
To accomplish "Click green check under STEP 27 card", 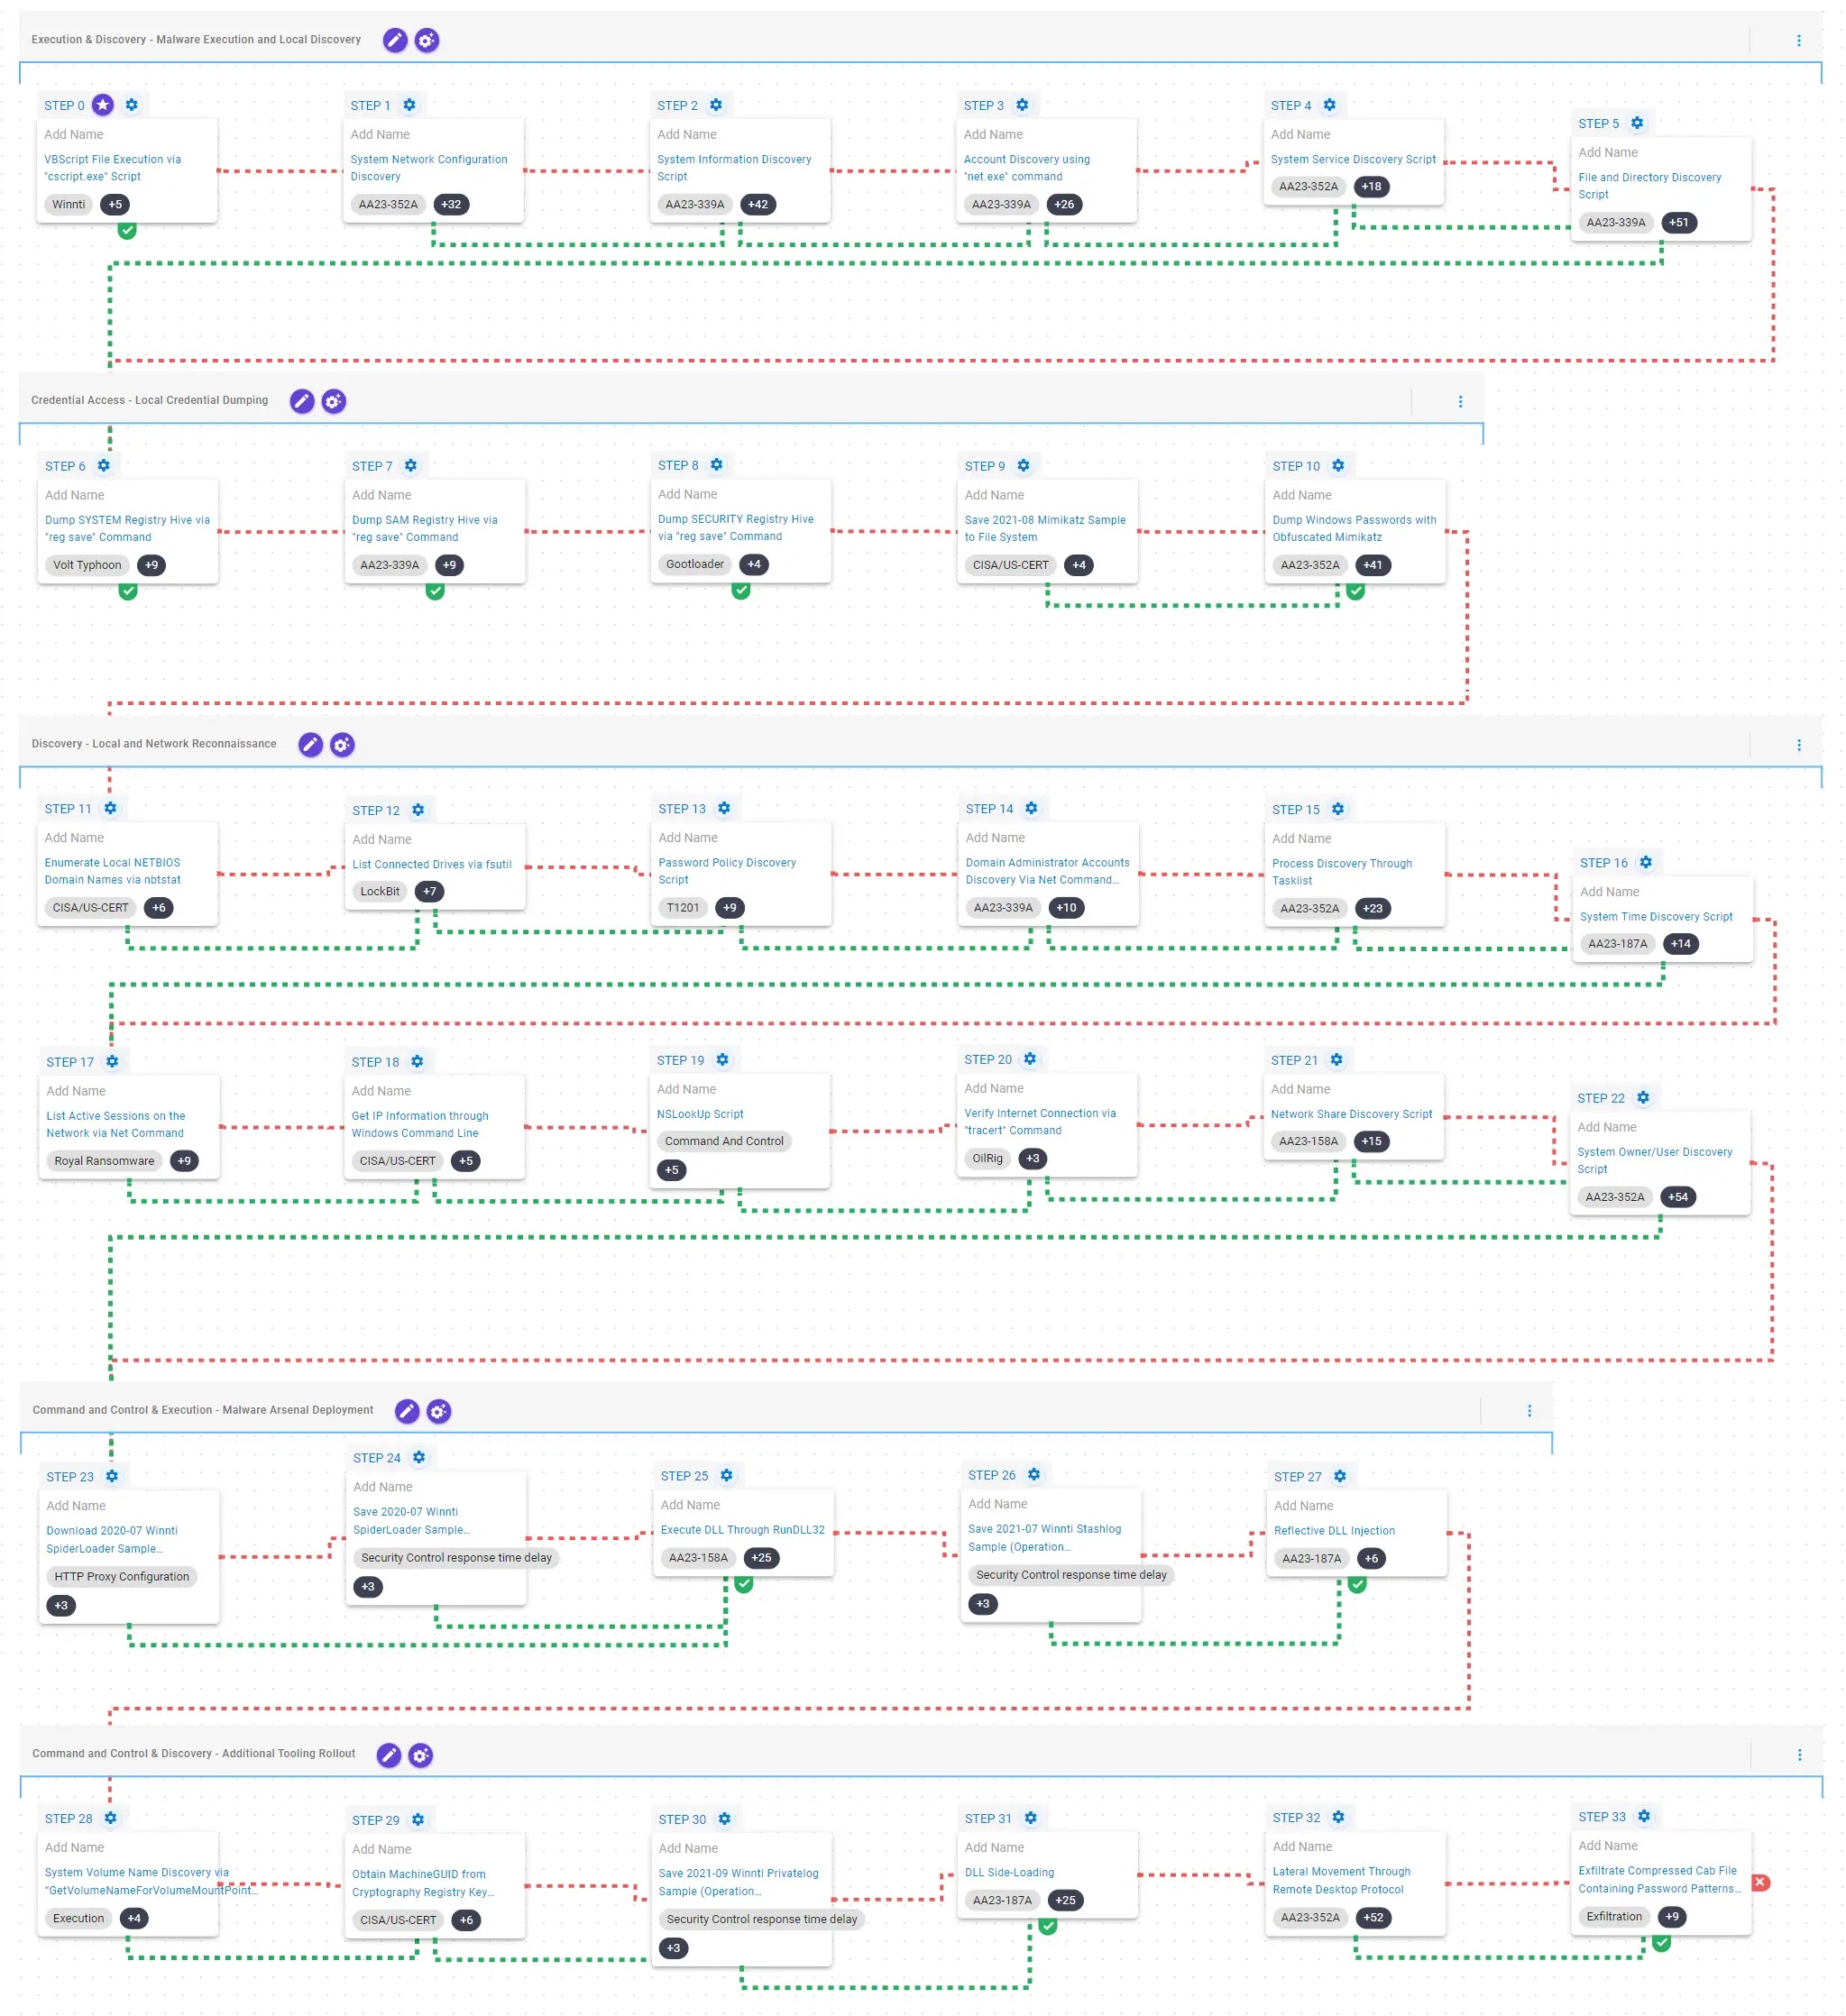I will [x=1357, y=1584].
